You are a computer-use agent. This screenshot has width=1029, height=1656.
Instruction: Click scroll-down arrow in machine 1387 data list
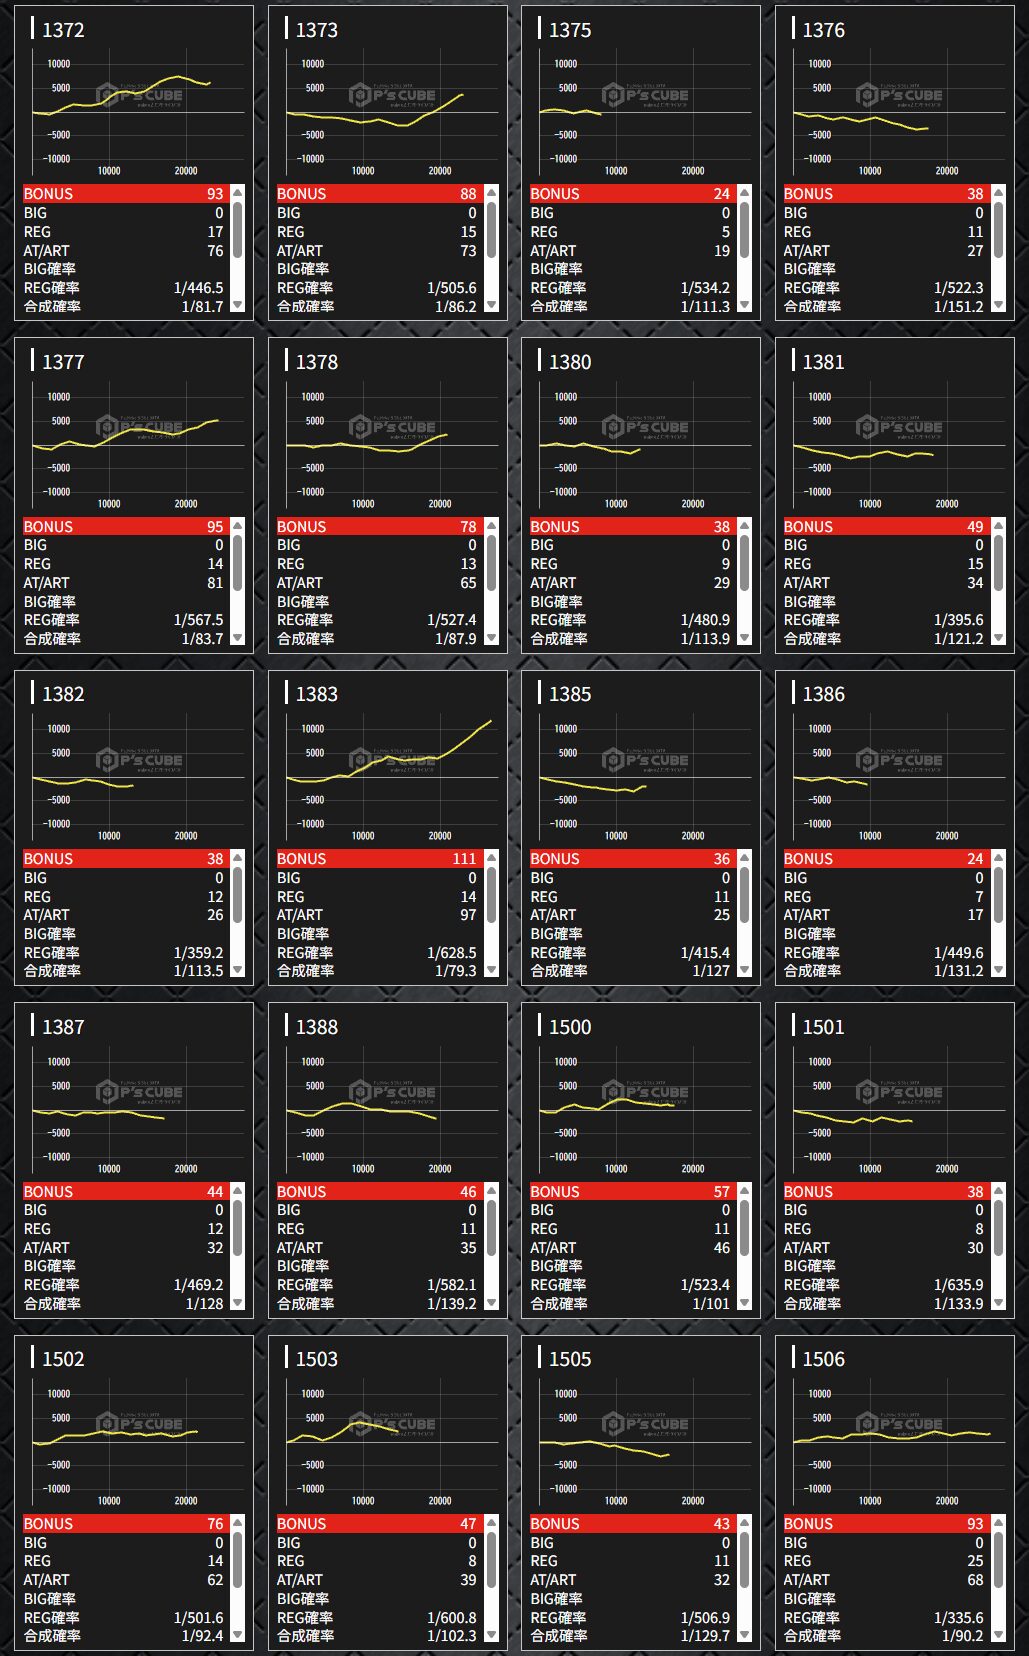237,1303
